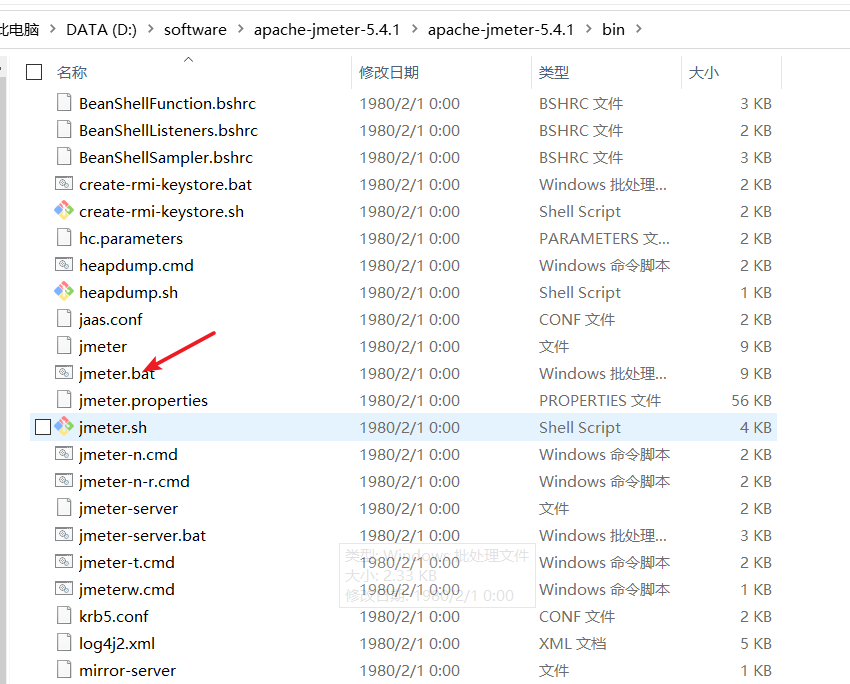Click the jaas.conf file icon

click(x=64, y=318)
